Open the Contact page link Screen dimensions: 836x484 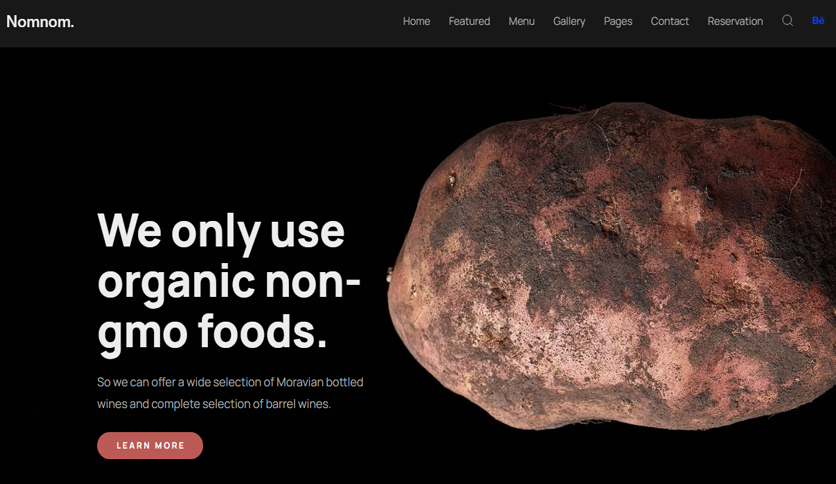pyautogui.click(x=670, y=21)
